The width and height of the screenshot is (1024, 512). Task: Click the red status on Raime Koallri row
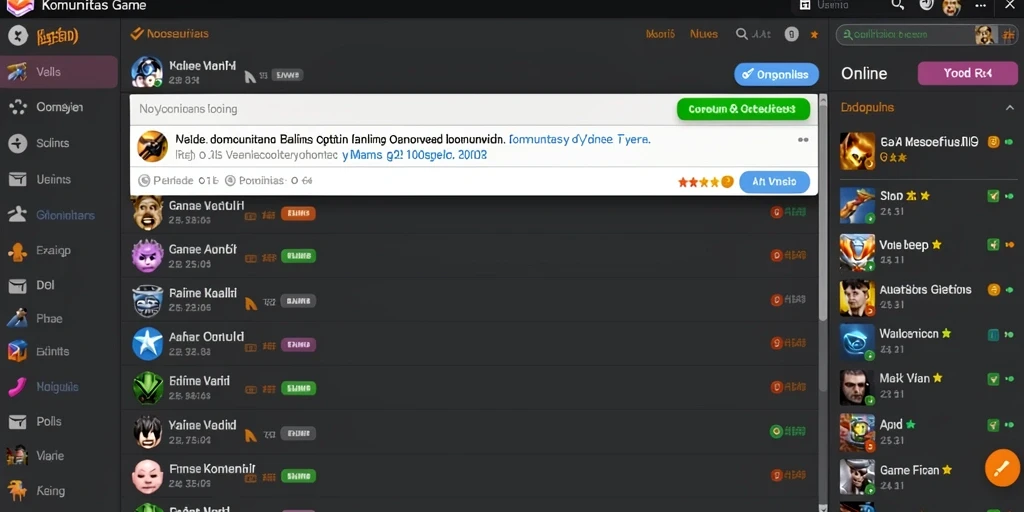coord(788,300)
